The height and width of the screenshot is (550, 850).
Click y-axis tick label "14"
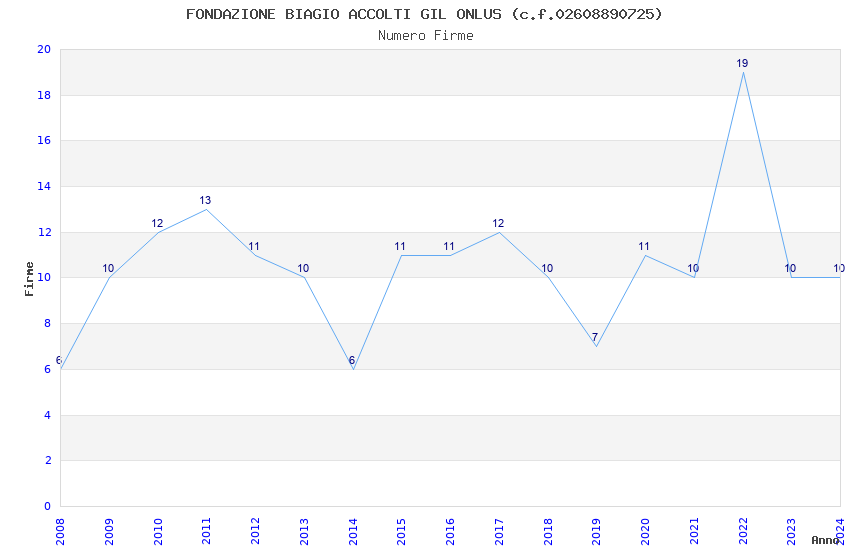(x=44, y=186)
